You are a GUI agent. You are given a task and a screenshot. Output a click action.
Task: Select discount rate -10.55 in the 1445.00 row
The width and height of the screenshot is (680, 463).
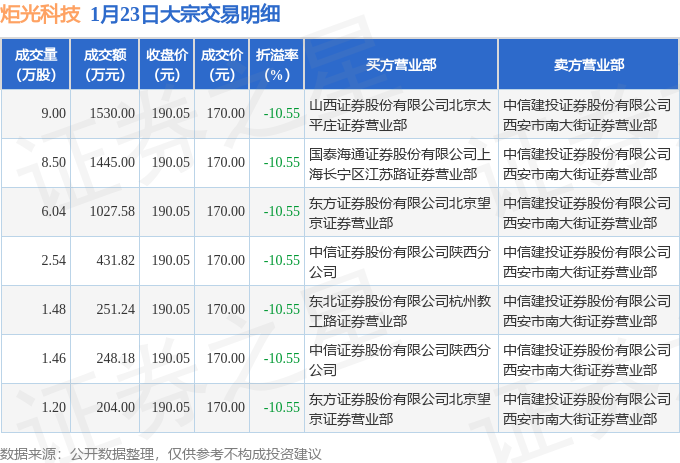(282, 163)
